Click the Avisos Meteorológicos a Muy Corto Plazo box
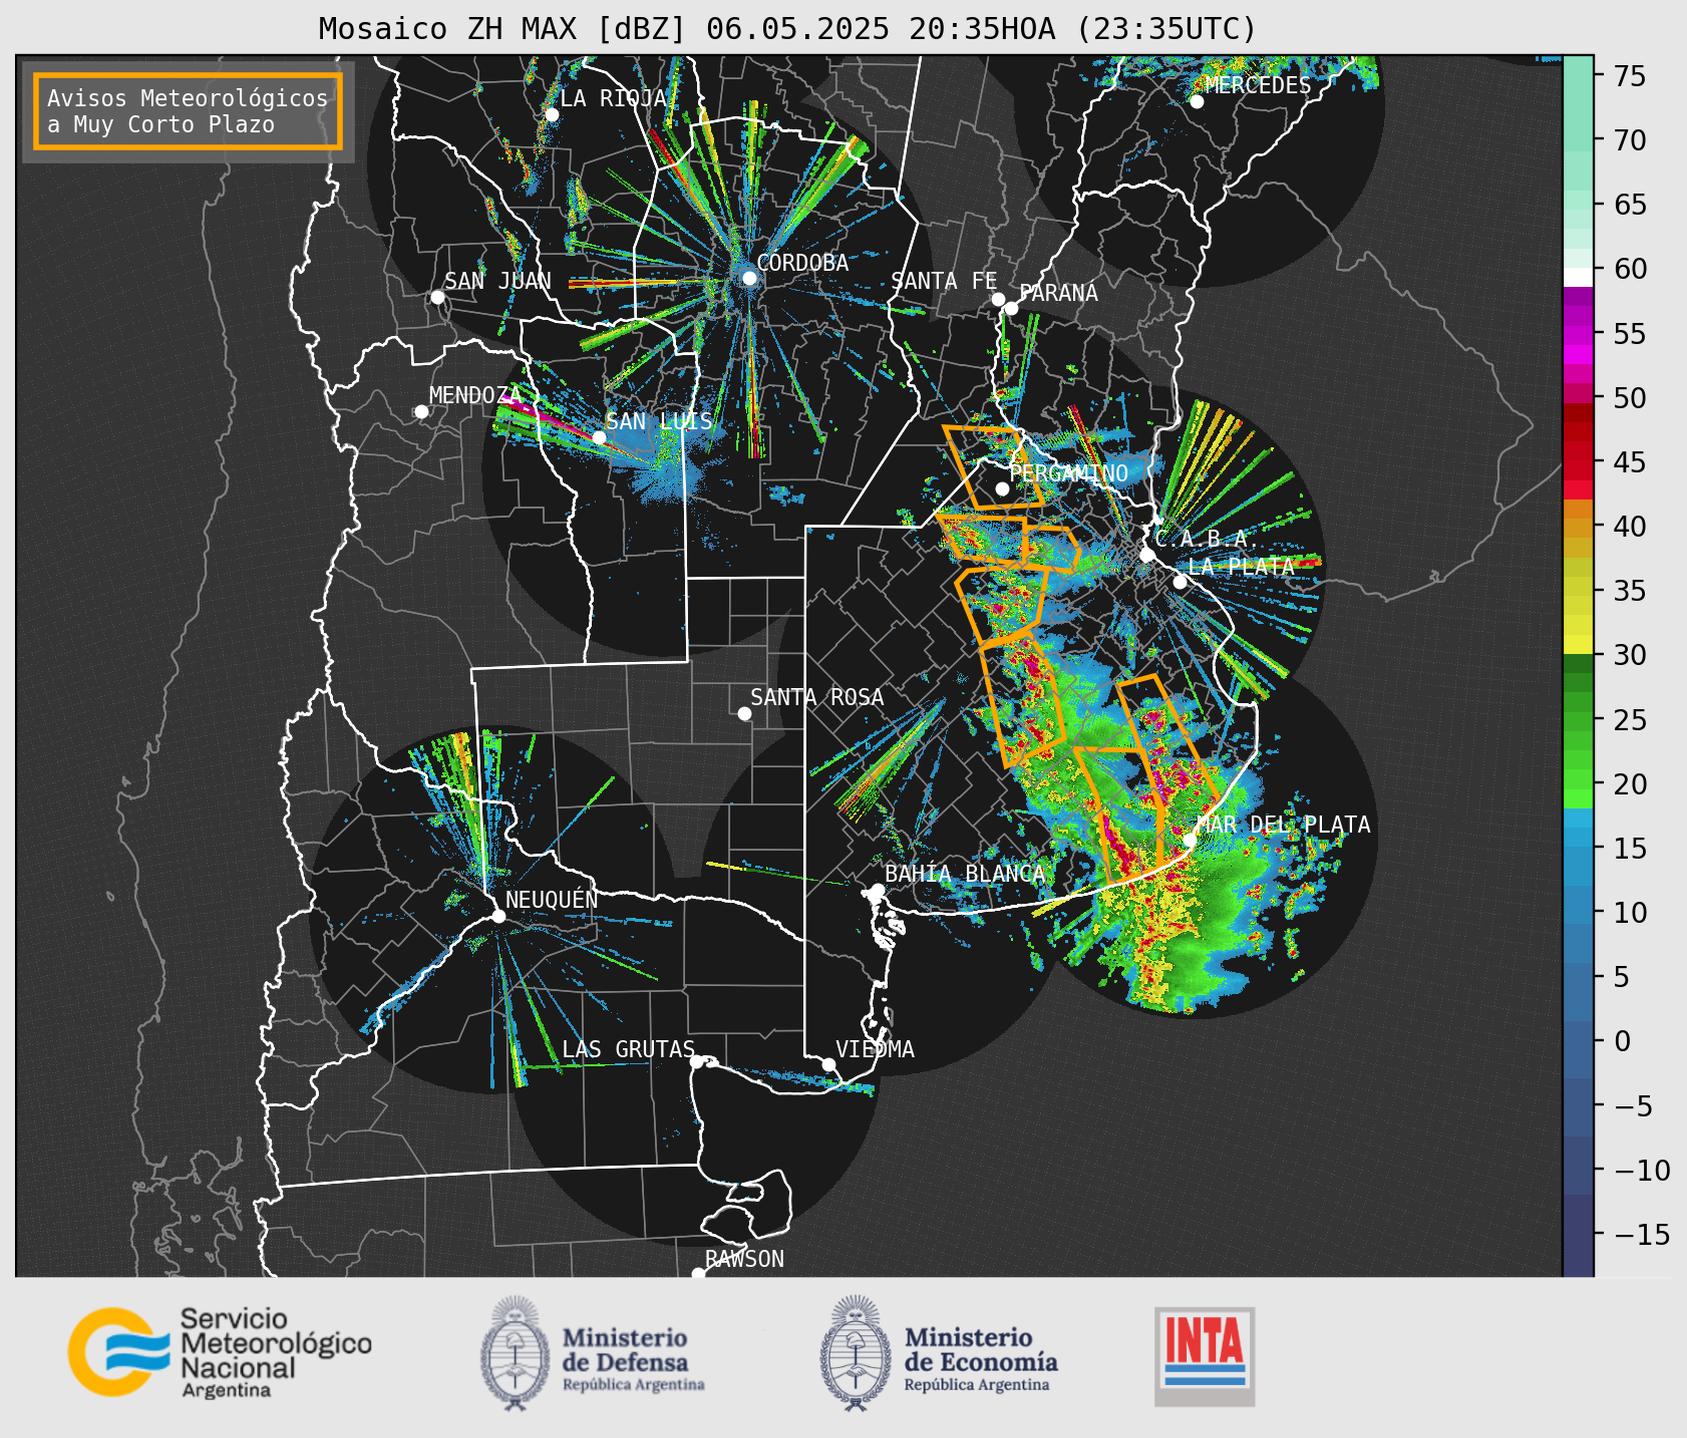1687x1438 pixels. click(188, 110)
